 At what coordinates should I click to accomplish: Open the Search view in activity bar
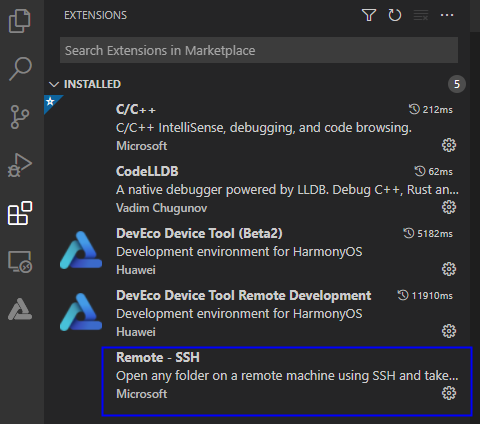pos(20,69)
